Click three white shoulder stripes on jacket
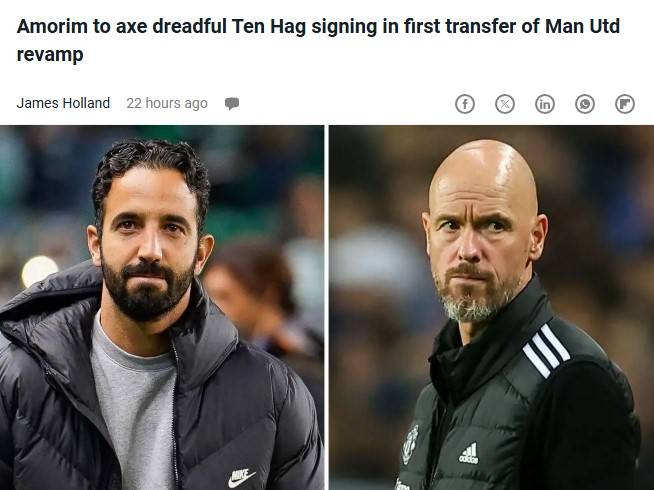Image resolution: width=654 pixels, height=490 pixels. [x=546, y=350]
